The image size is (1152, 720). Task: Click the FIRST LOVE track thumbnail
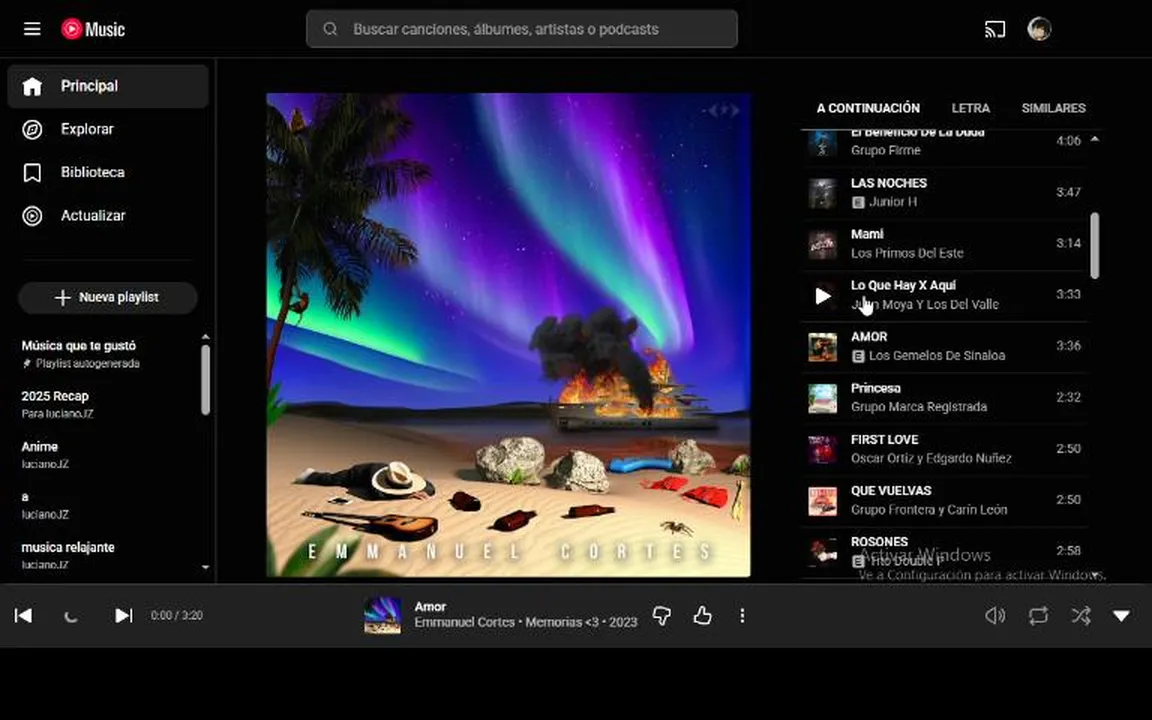point(823,450)
